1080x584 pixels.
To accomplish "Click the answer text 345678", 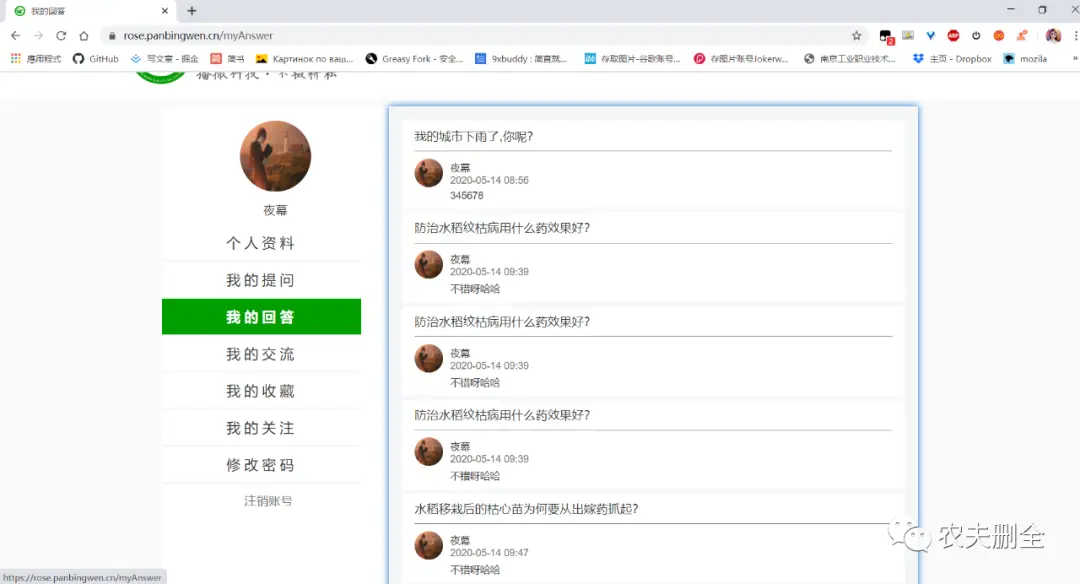I will point(467,196).
